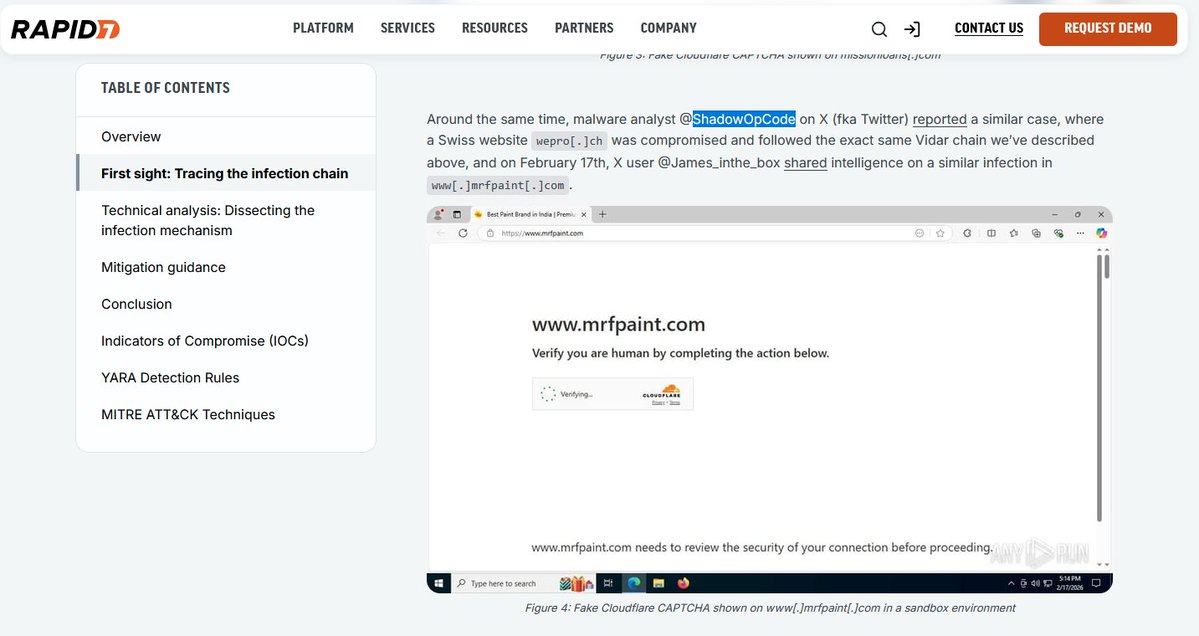Follow the CONTACT US link
Image resolution: width=1199 pixels, height=636 pixels.
[989, 28]
